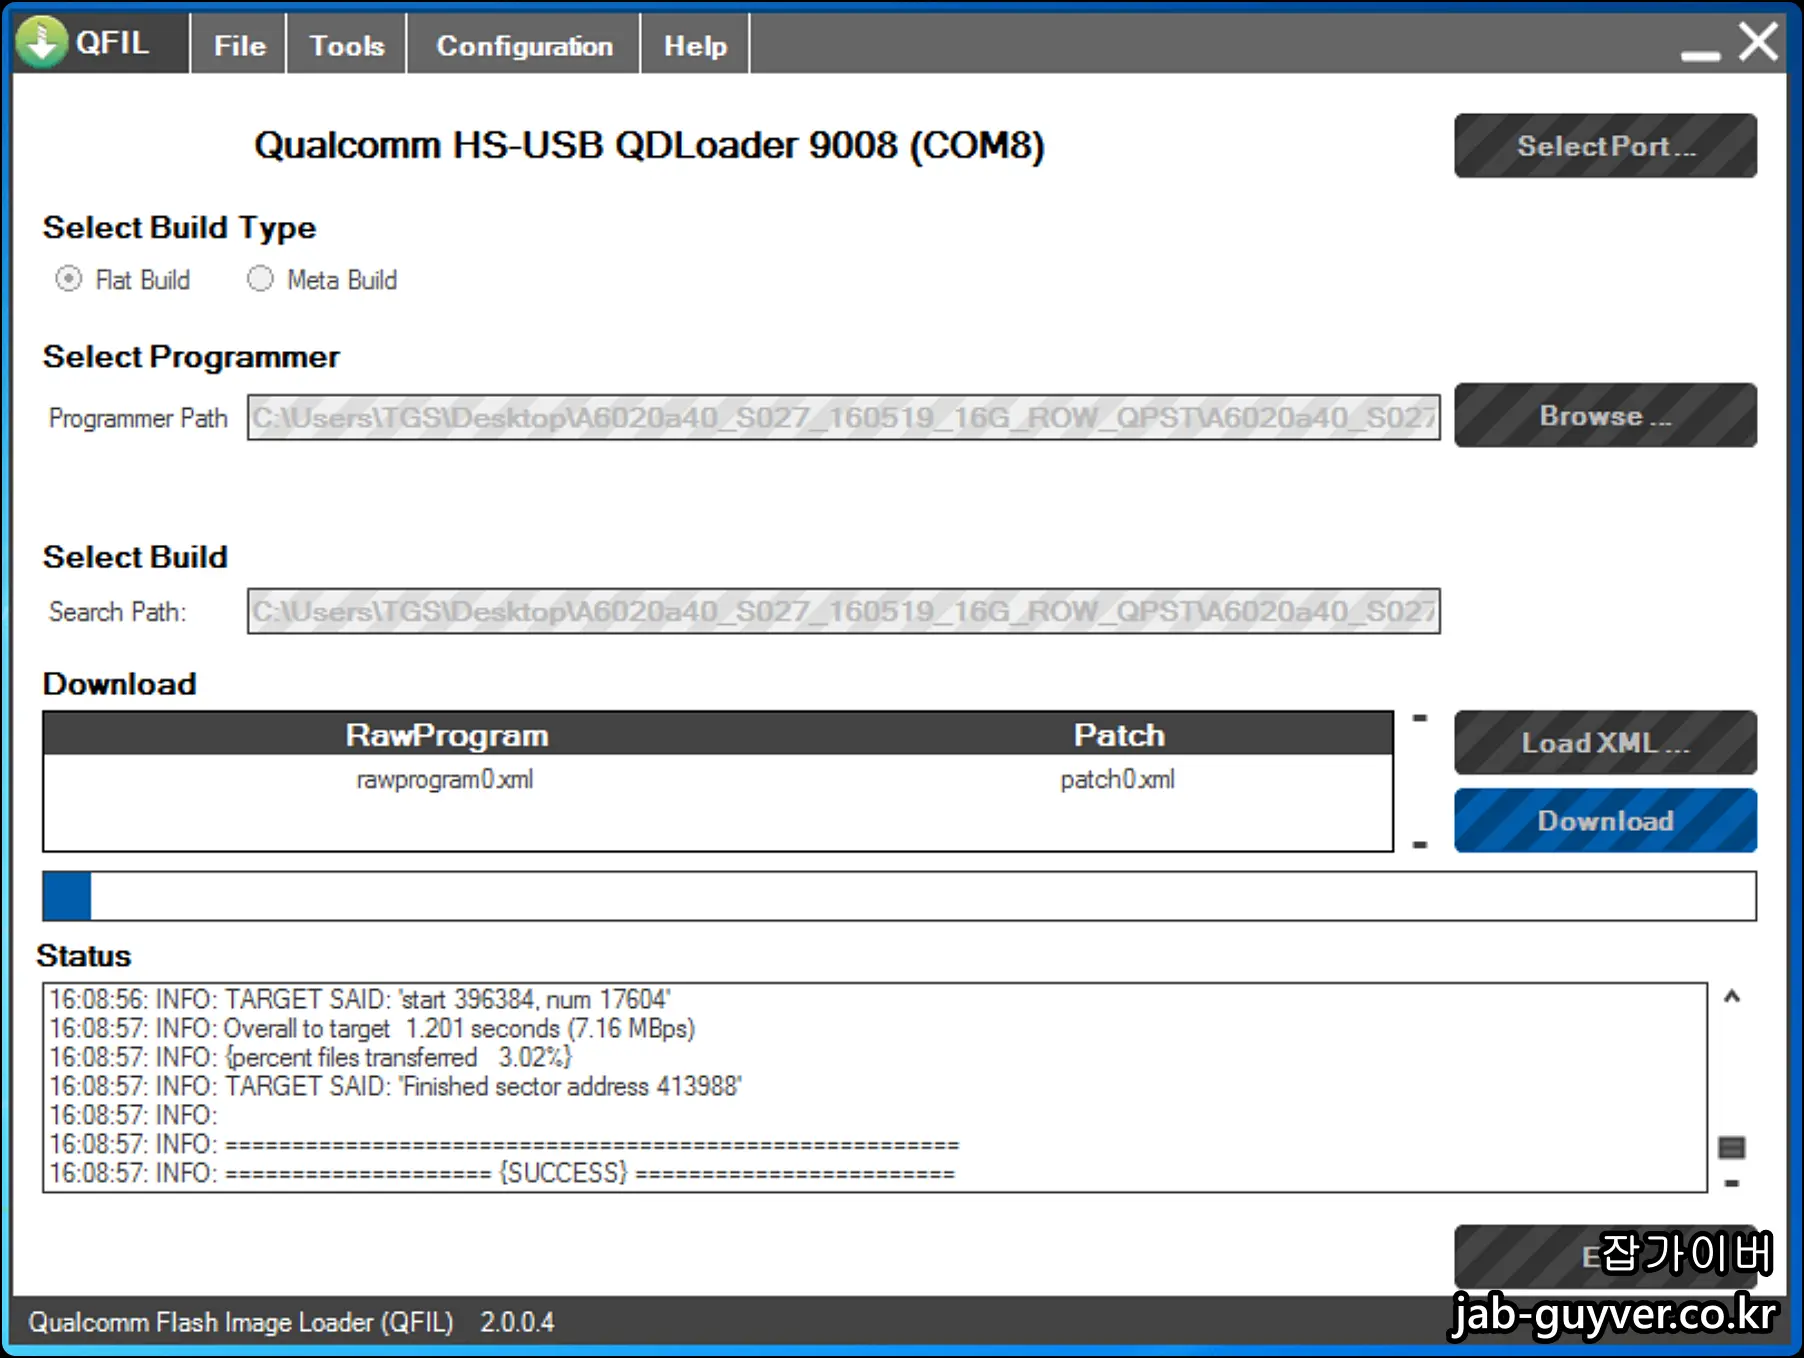Select the patch0.xml entry
Image resolution: width=1804 pixels, height=1358 pixels.
1118,779
